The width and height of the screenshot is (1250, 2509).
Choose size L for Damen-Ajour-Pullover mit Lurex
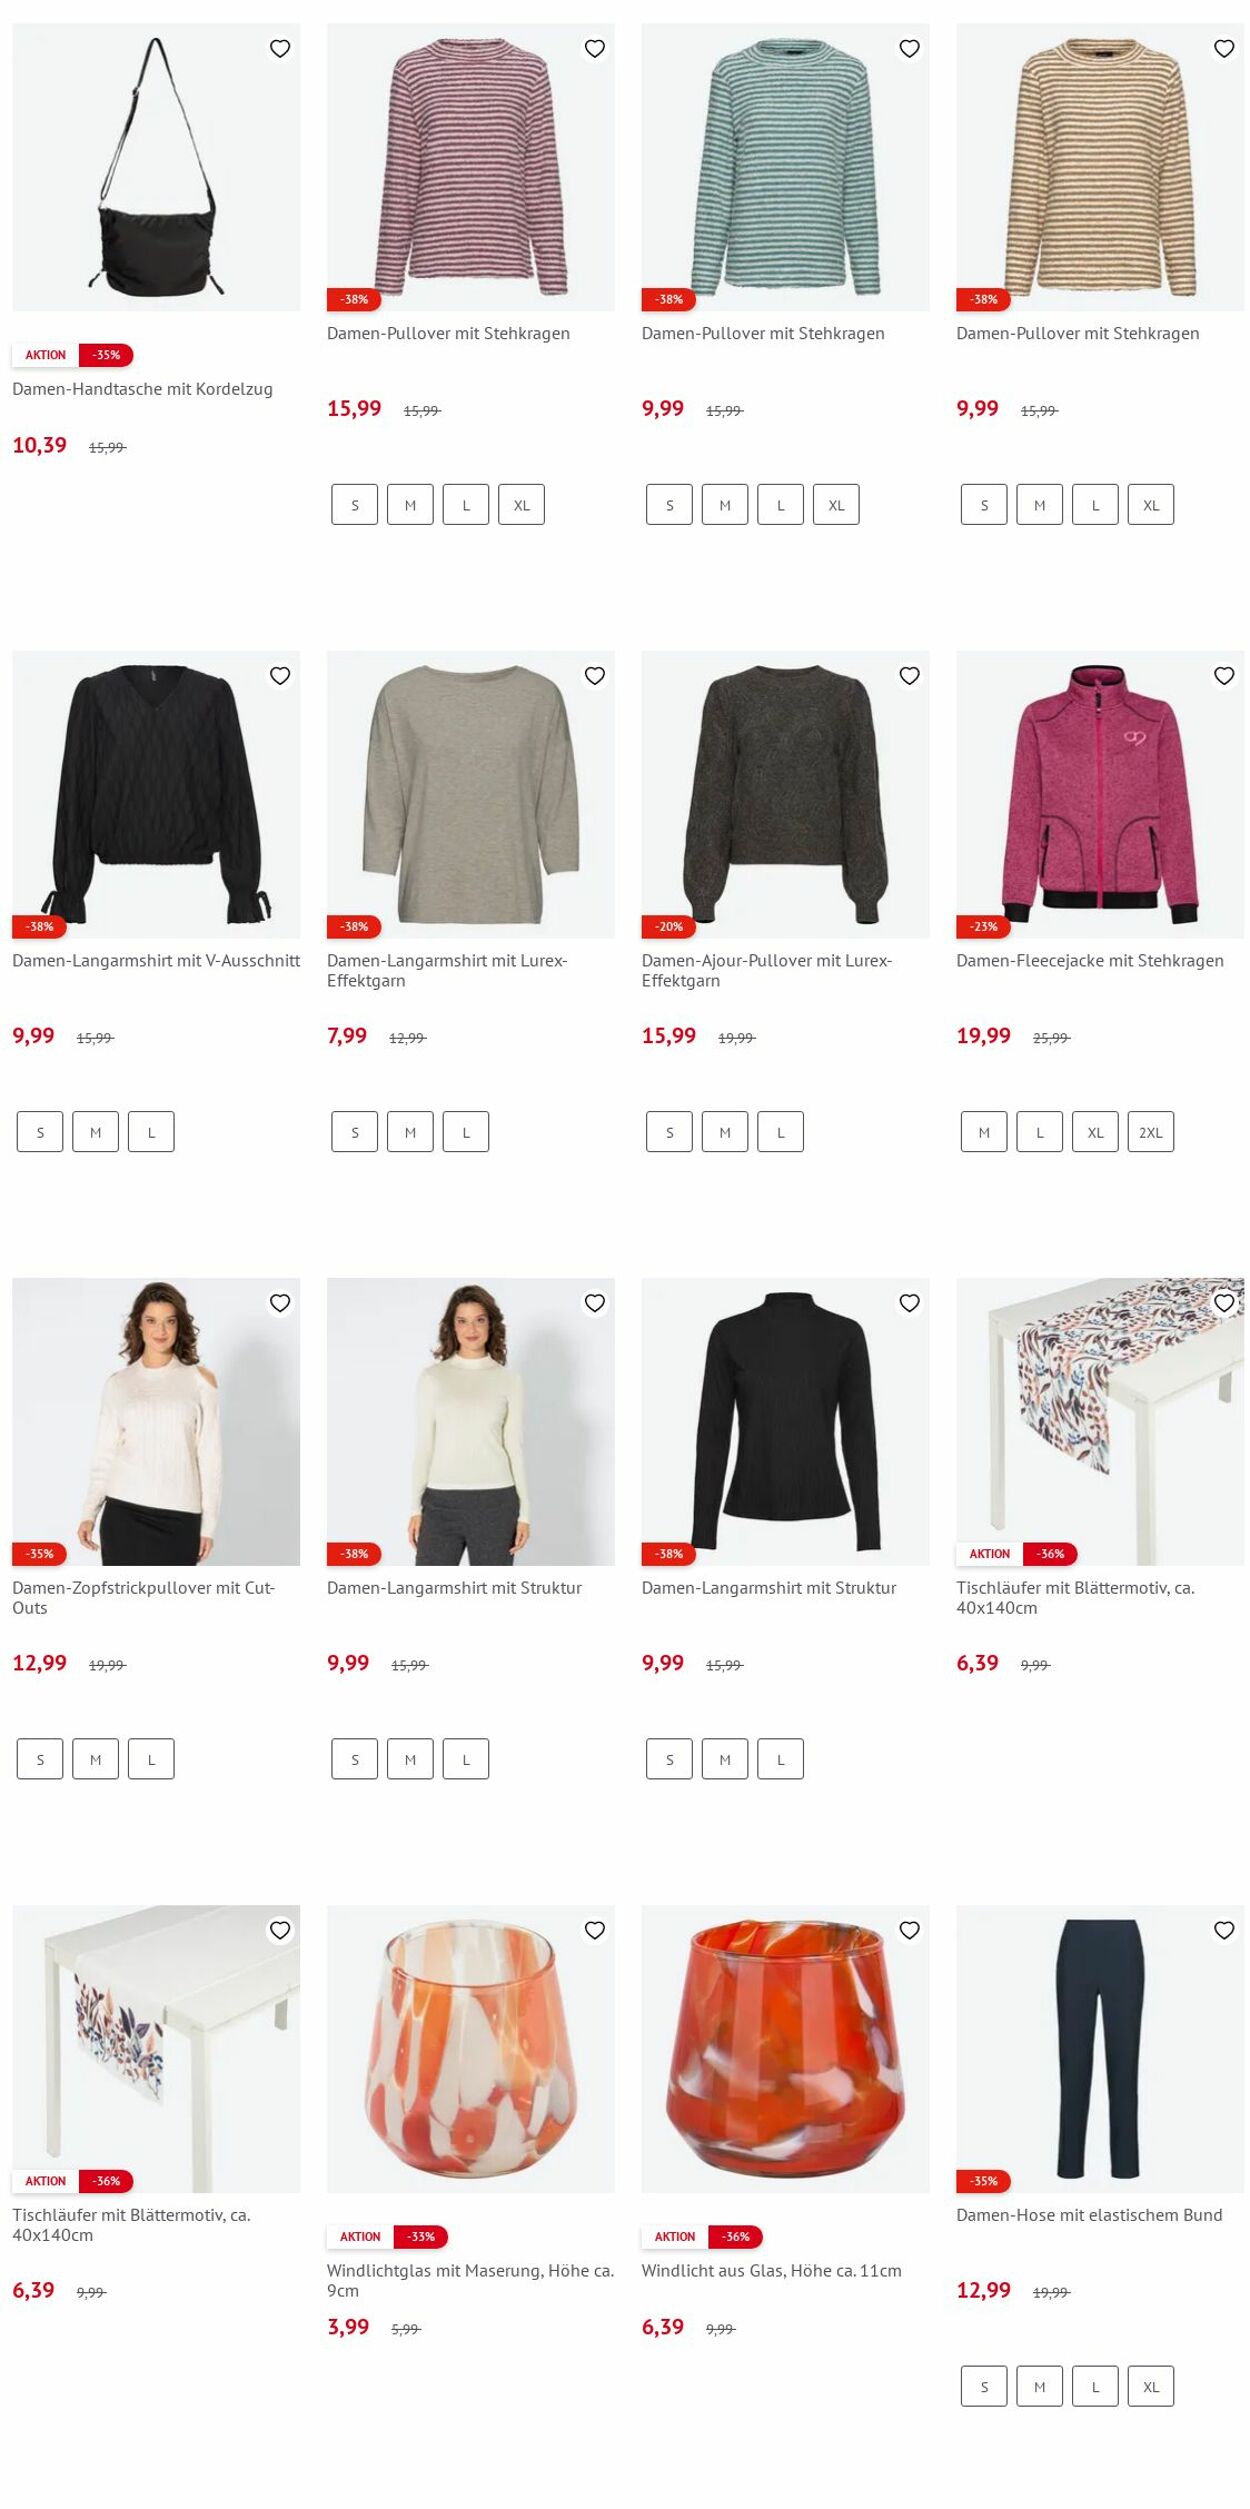[x=781, y=1132]
